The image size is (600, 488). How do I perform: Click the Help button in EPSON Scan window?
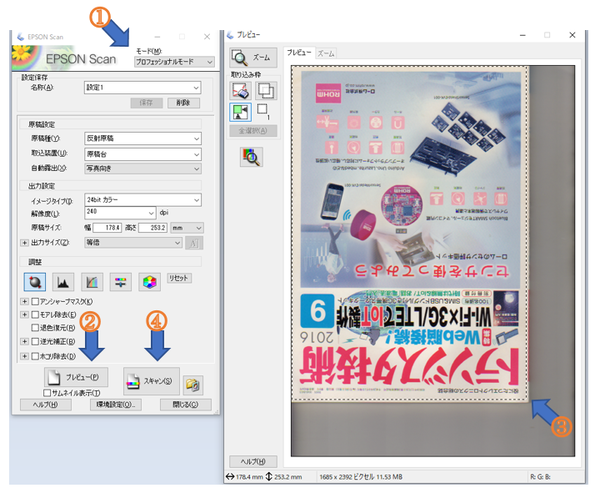[46, 405]
